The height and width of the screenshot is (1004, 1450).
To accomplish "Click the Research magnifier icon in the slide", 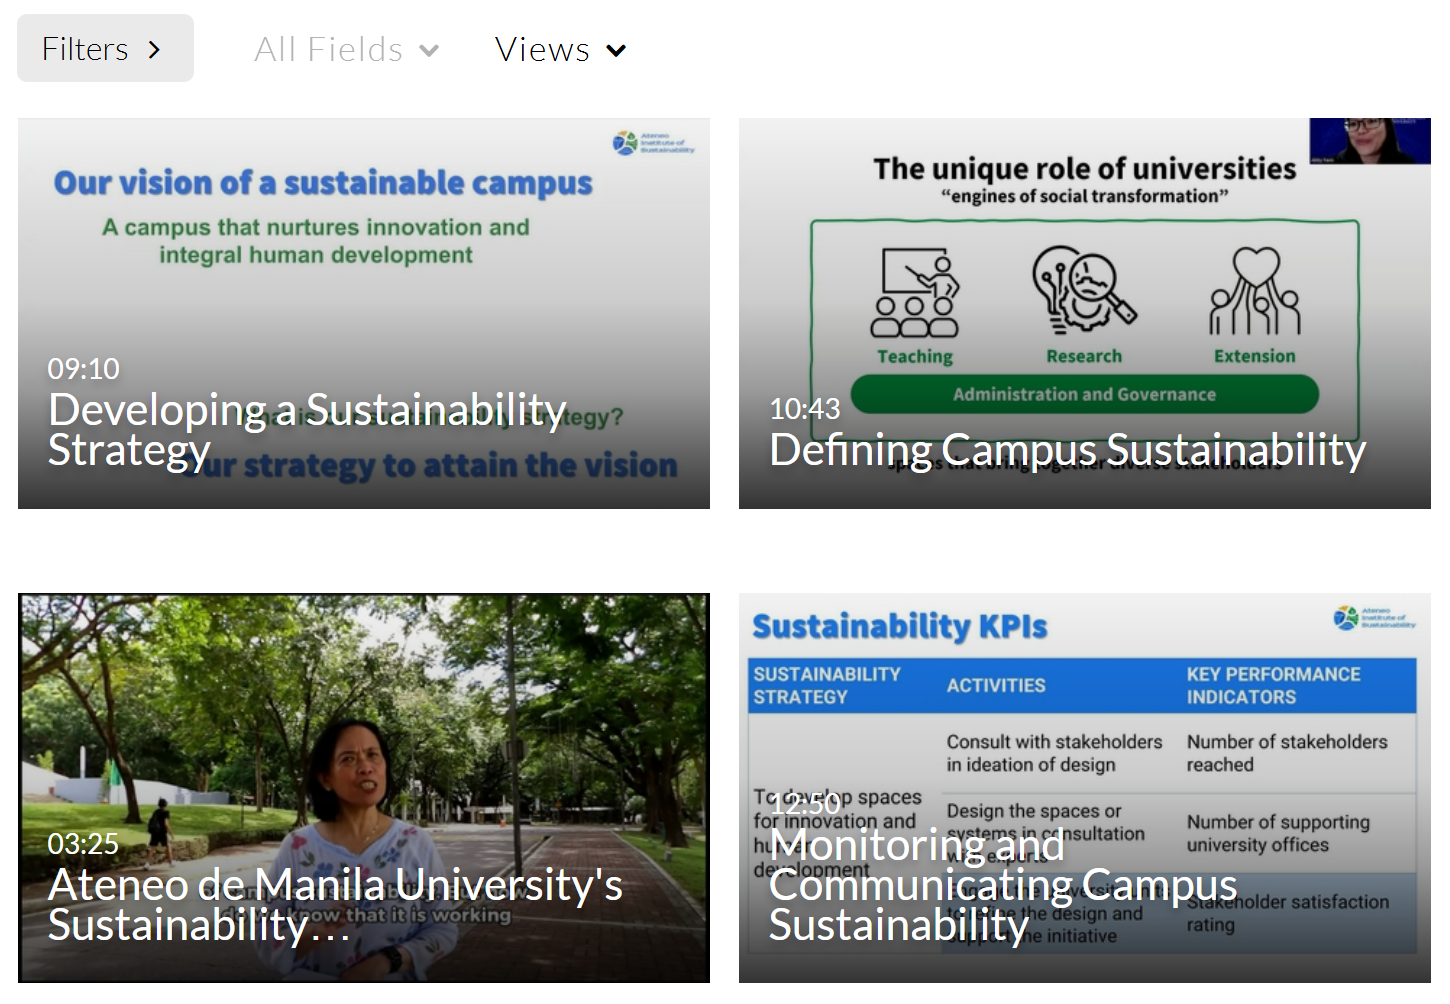I will (1084, 290).
